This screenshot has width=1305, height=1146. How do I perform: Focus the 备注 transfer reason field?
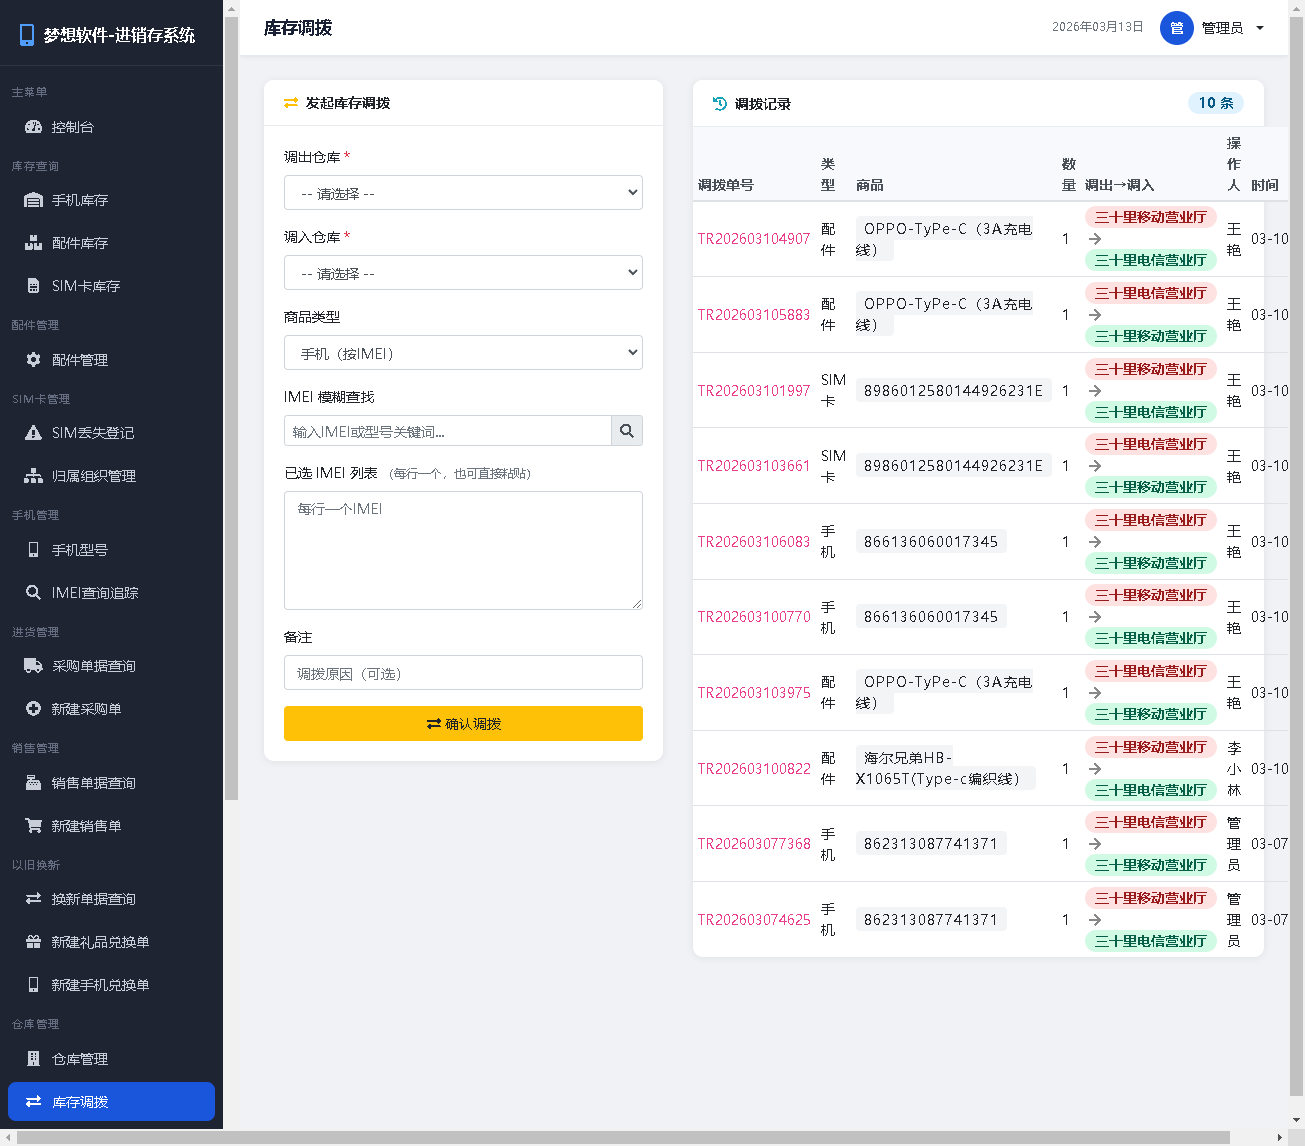coord(463,673)
